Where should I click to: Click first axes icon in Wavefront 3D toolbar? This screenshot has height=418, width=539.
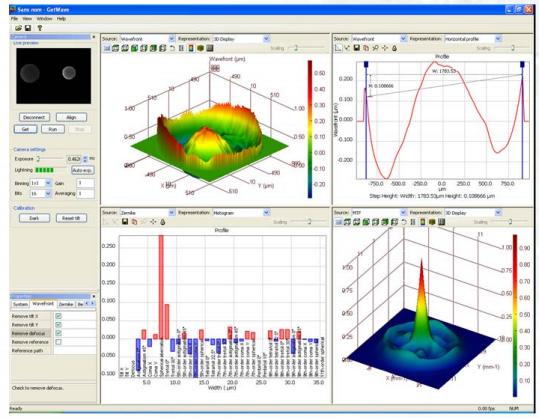(x=107, y=48)
